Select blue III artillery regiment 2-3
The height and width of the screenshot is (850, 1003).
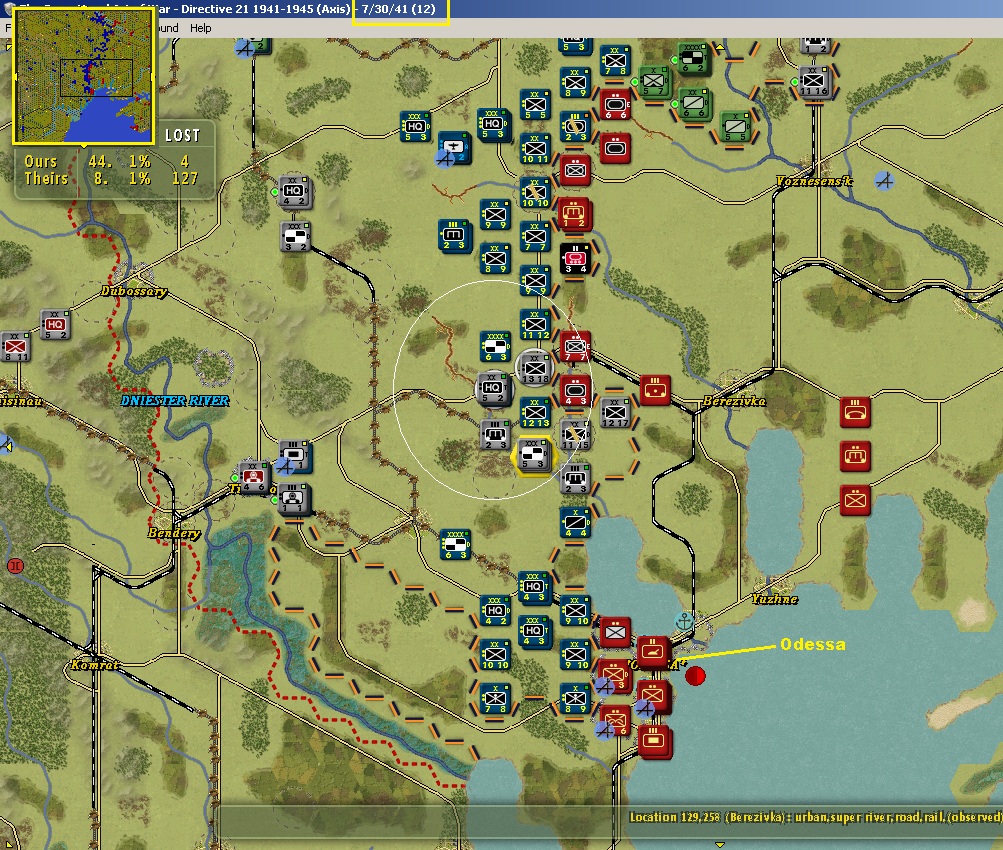(454, 236)
